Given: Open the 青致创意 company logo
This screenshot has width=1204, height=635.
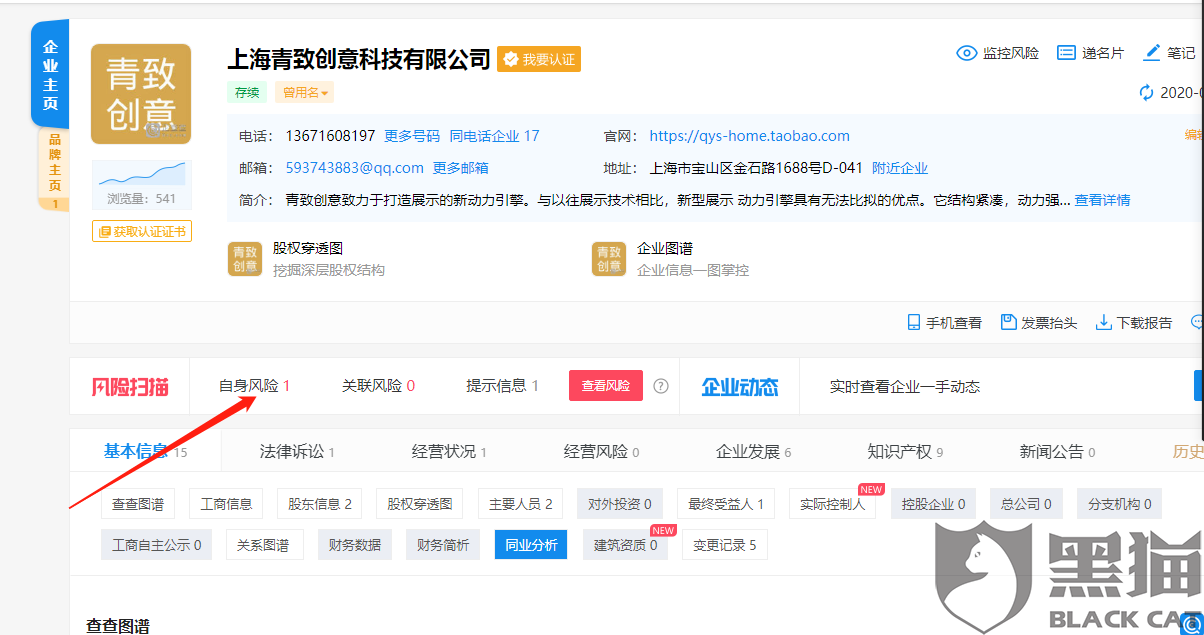Looking at the screenshot, I should coord(141,94).
